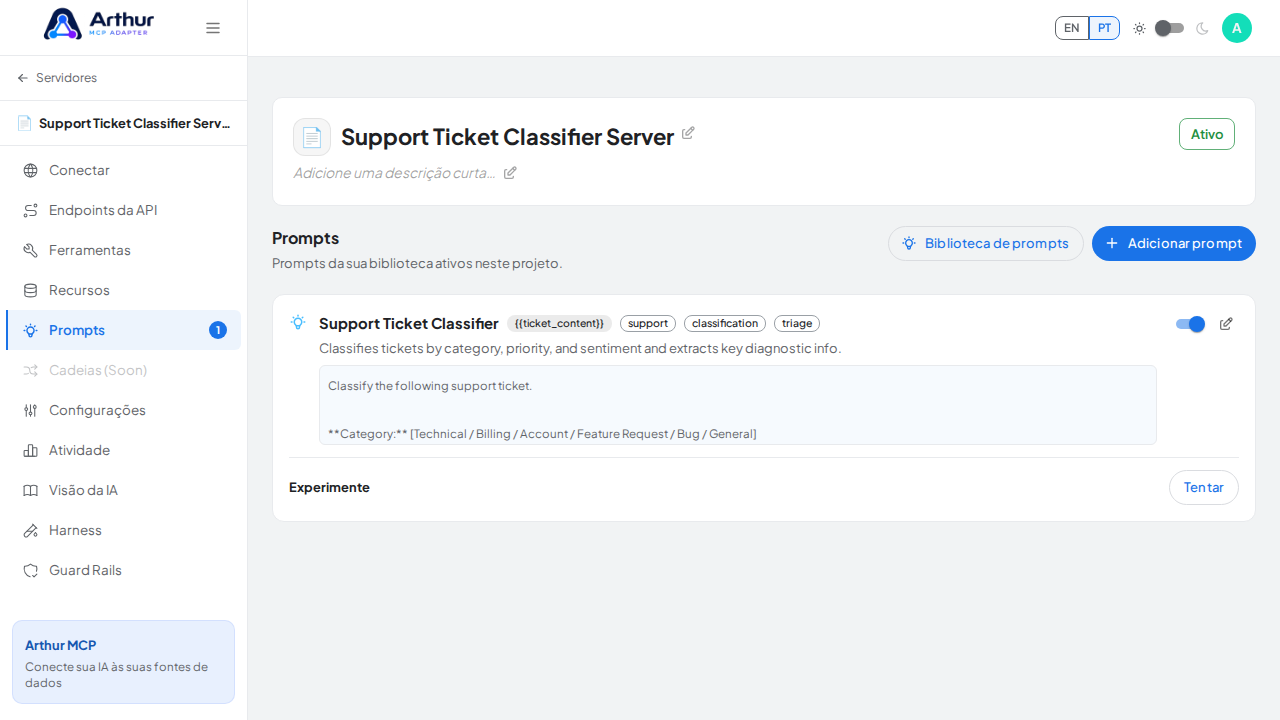The height and width of the screenshot is (720, 1280).
Task: Click the Guard Rails shield icon
Action: click(x=31, y=570)
